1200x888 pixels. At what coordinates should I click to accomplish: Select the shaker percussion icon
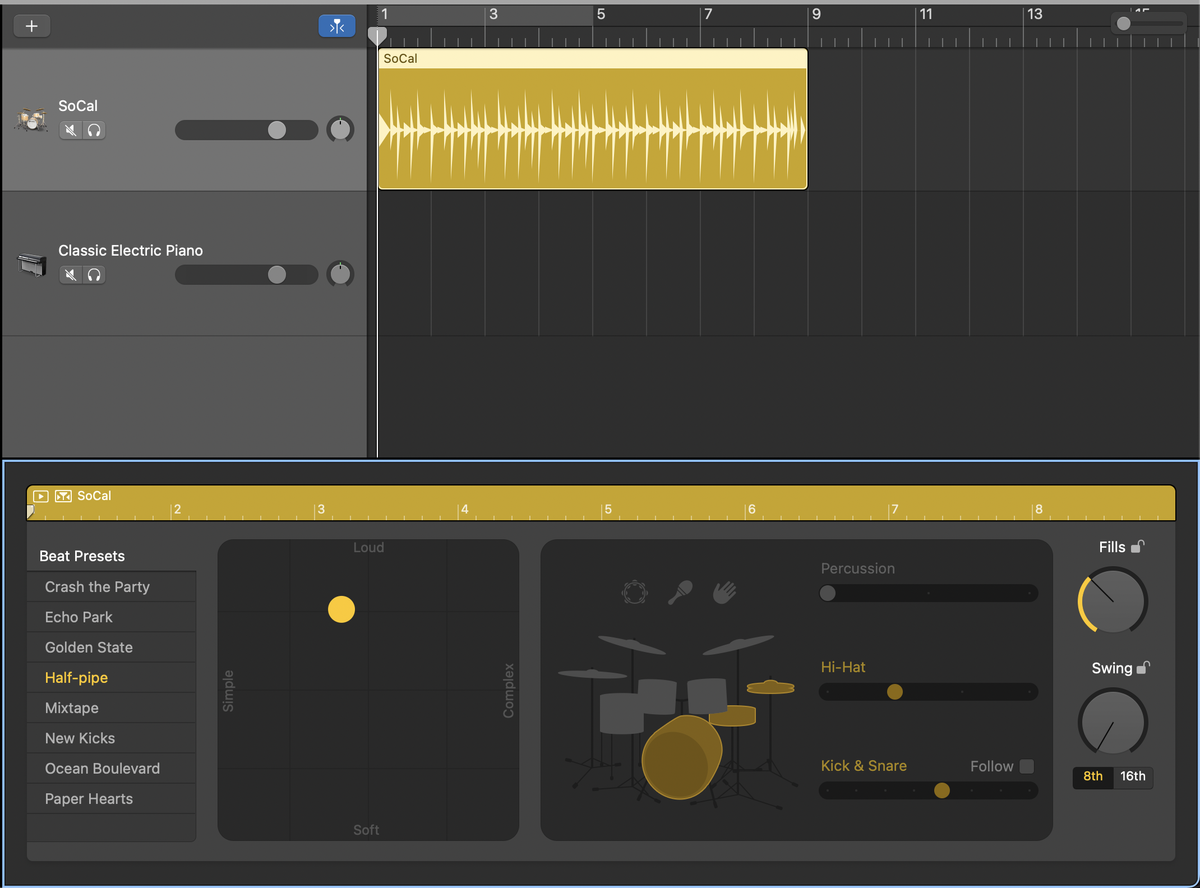680,591
